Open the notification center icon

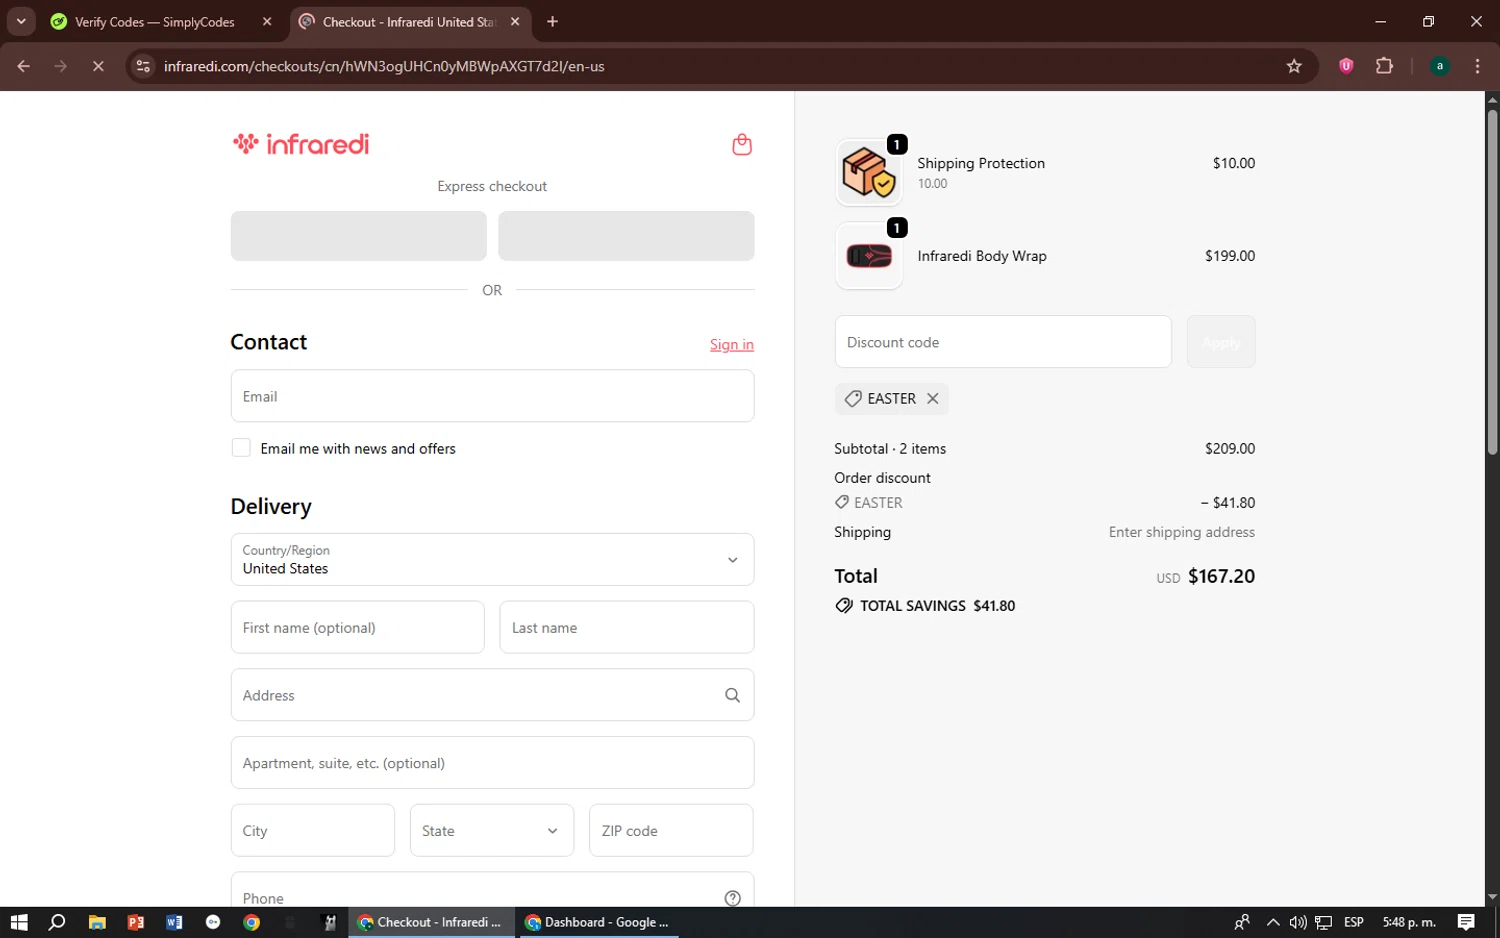pos(1466,922)
